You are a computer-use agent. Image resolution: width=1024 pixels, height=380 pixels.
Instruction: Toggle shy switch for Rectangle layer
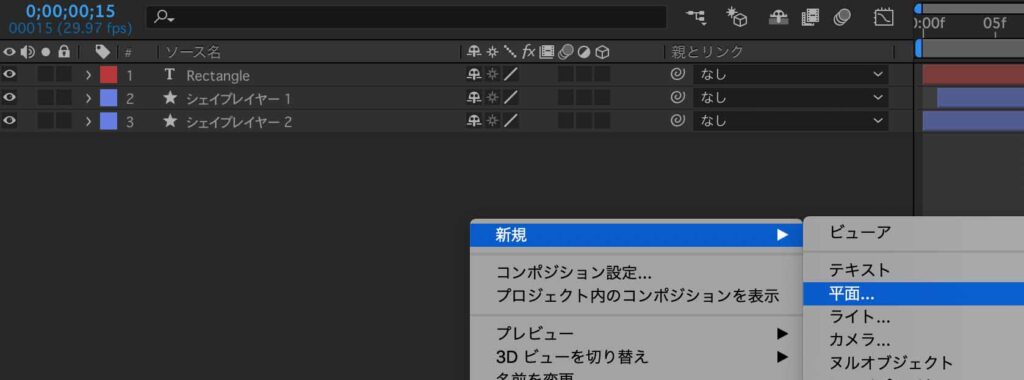[x=473, y=74]
